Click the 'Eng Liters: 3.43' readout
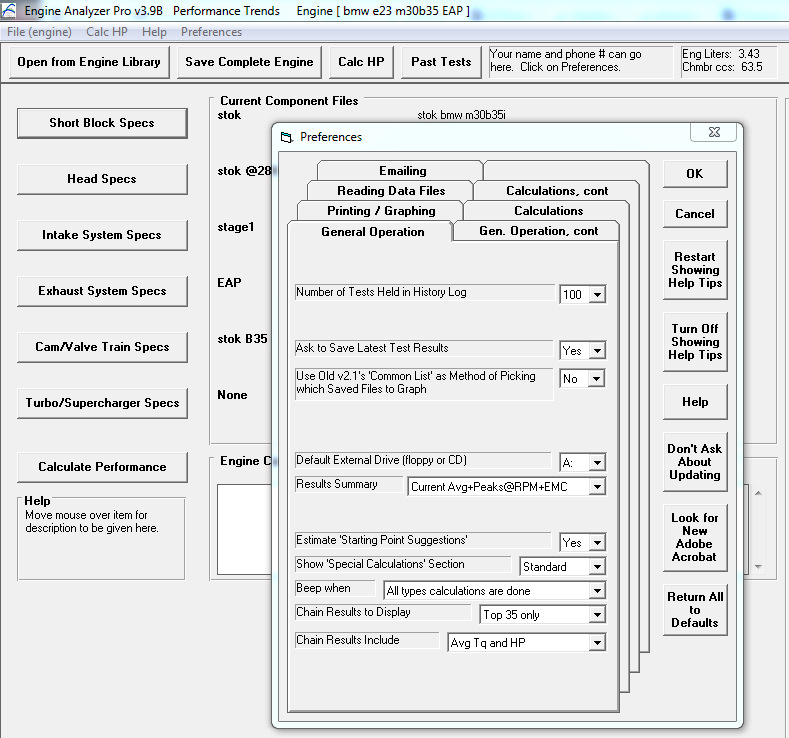The image size is (789, 738). point(721,54)
